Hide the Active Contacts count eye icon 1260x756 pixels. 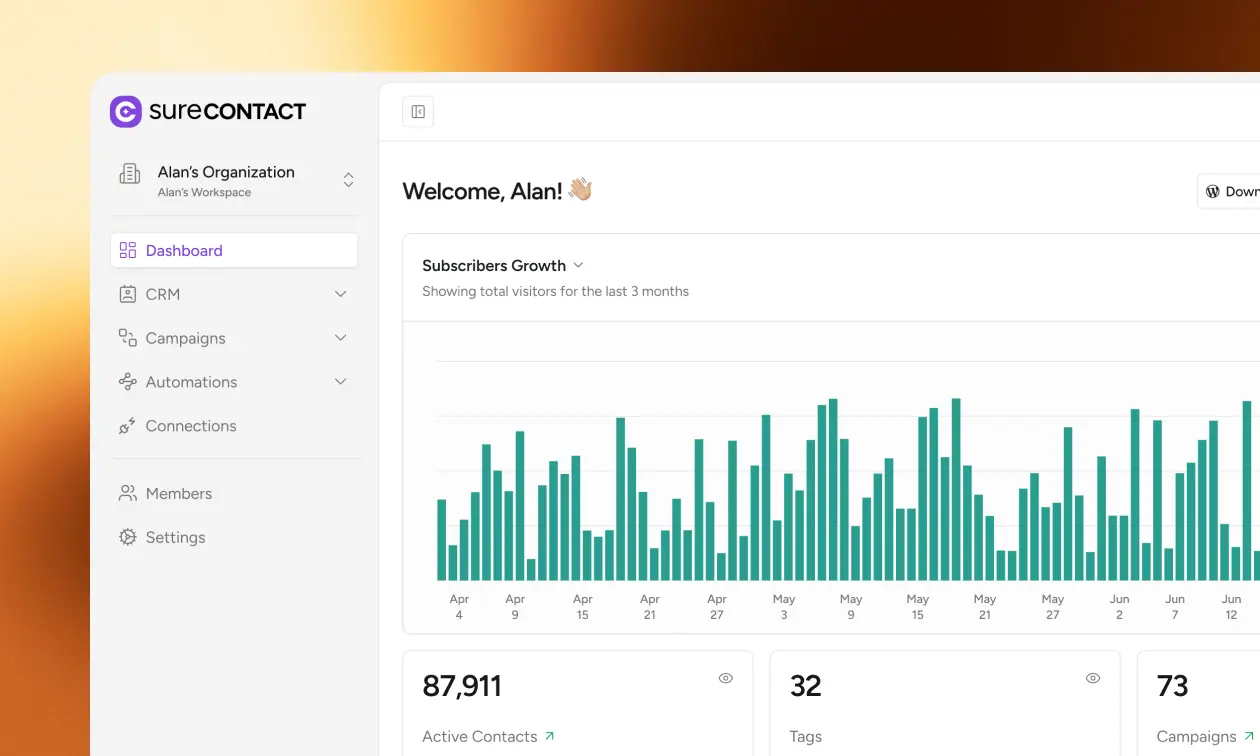coord(726,678)
